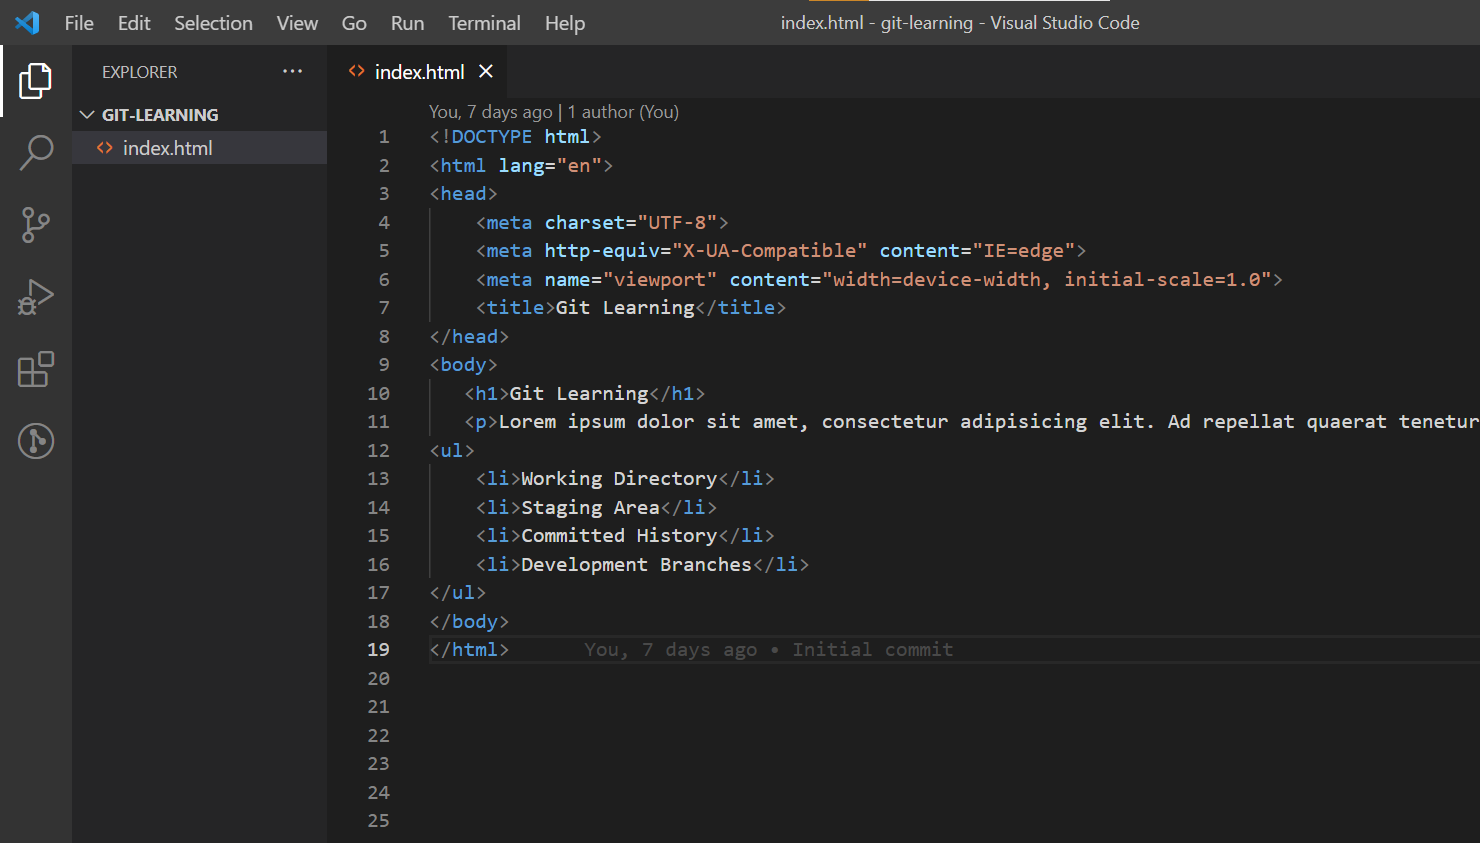Select the index.html editor tab

click(418, 71)
